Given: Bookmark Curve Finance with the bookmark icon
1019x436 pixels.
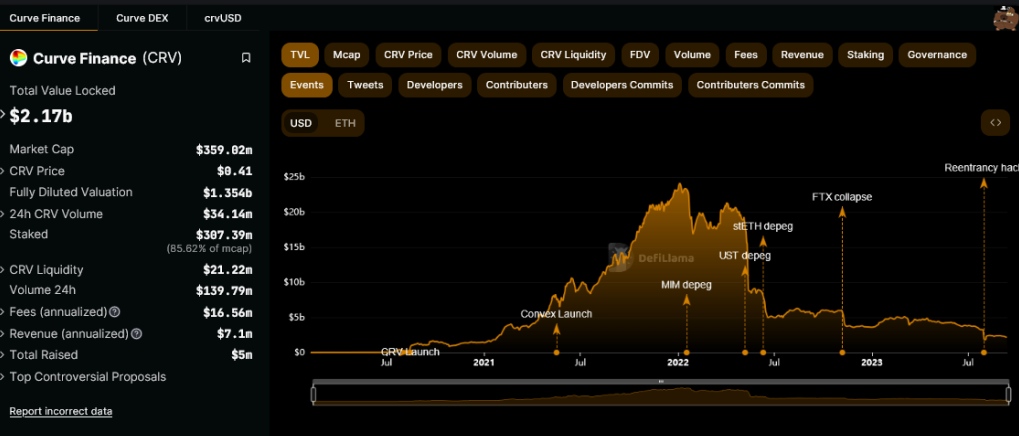Looking at the screenshot, I should 246,58.
